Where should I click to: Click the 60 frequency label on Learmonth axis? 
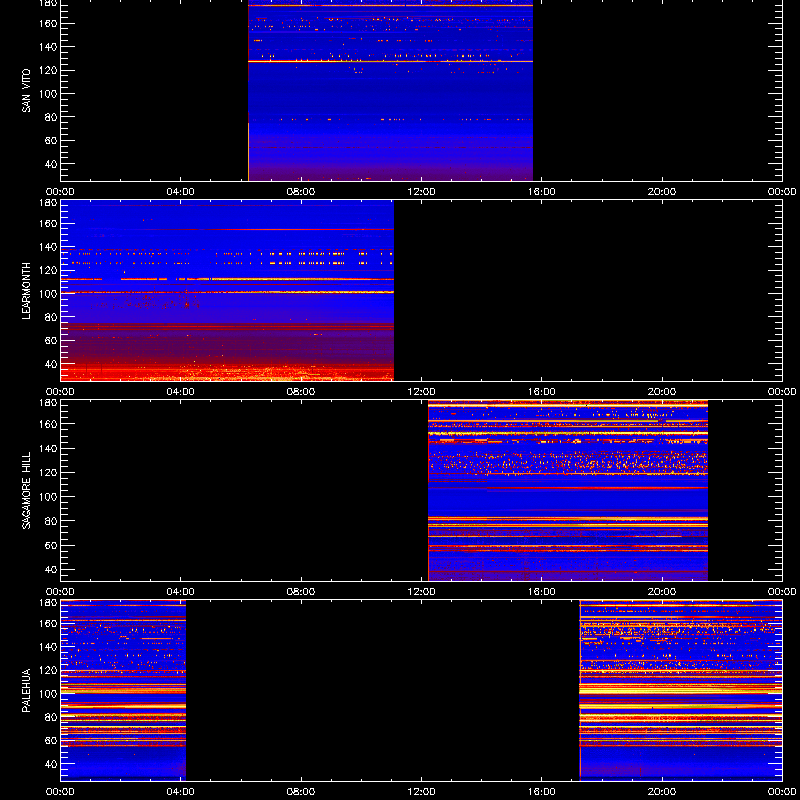click(x=52, y=341)
